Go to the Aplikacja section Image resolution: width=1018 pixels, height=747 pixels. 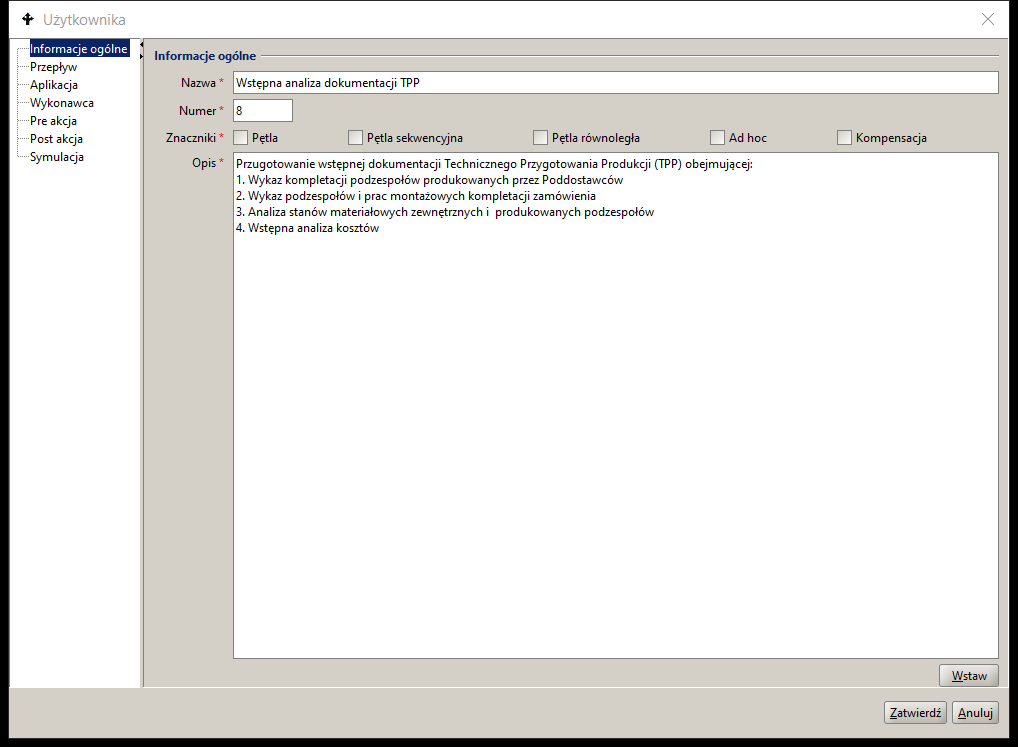coord(53,84)
